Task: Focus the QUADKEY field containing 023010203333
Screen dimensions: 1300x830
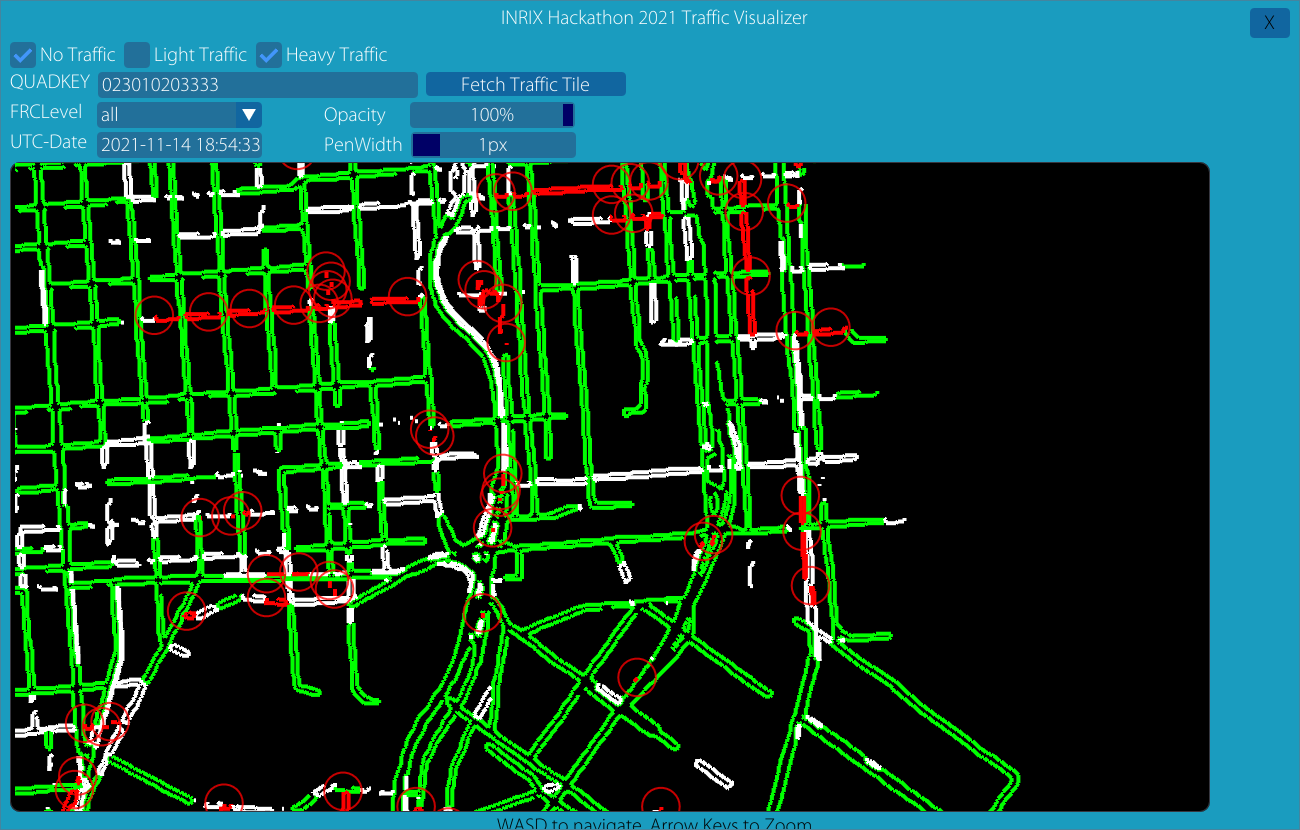Action: (257, 85)
